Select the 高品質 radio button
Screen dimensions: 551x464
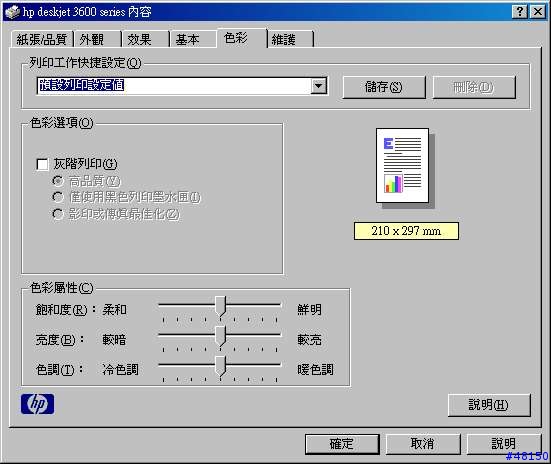pyautogui.click(x=58, y=181)
